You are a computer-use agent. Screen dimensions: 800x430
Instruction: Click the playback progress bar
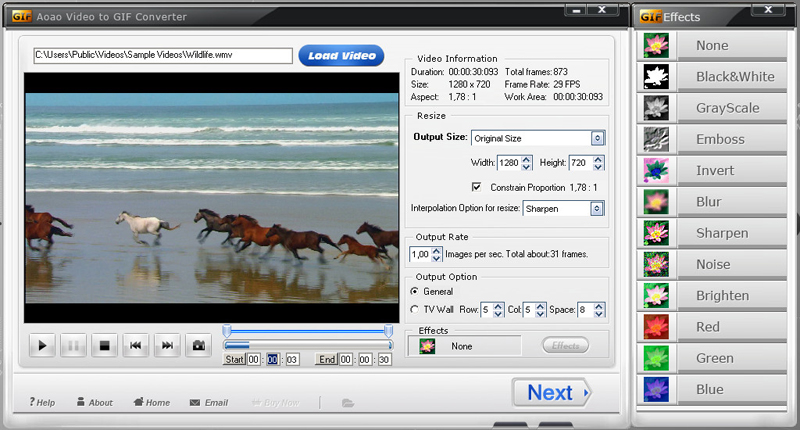coord(308,345)
